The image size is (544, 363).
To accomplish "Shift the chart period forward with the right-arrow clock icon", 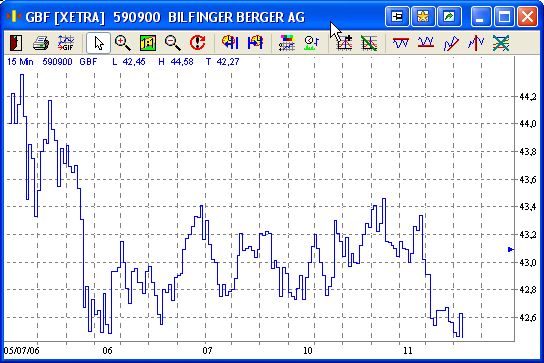I will tap(255, 42).
